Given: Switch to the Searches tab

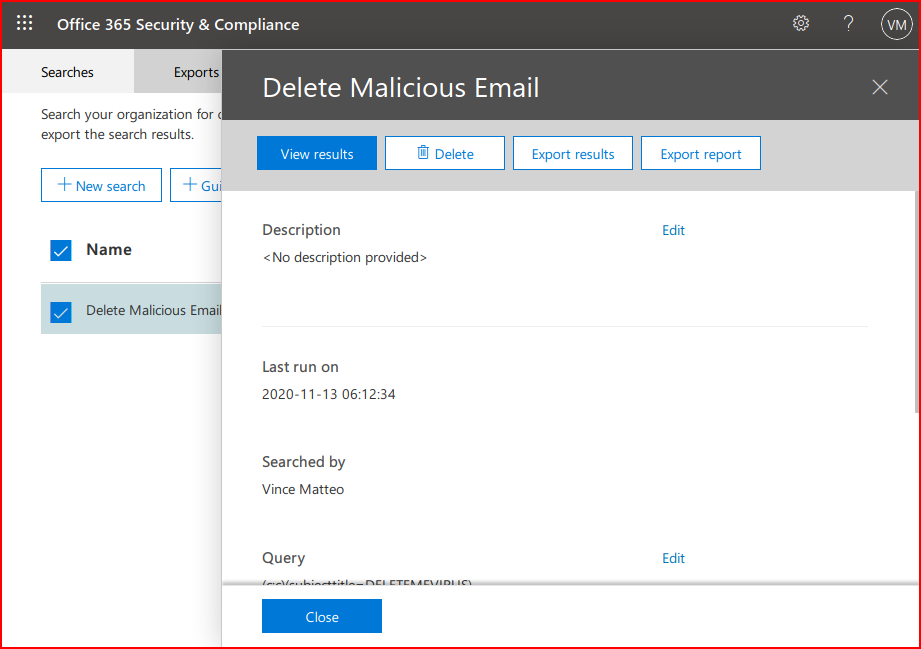Looking at the screenshot, I should (x=67, y=72).
